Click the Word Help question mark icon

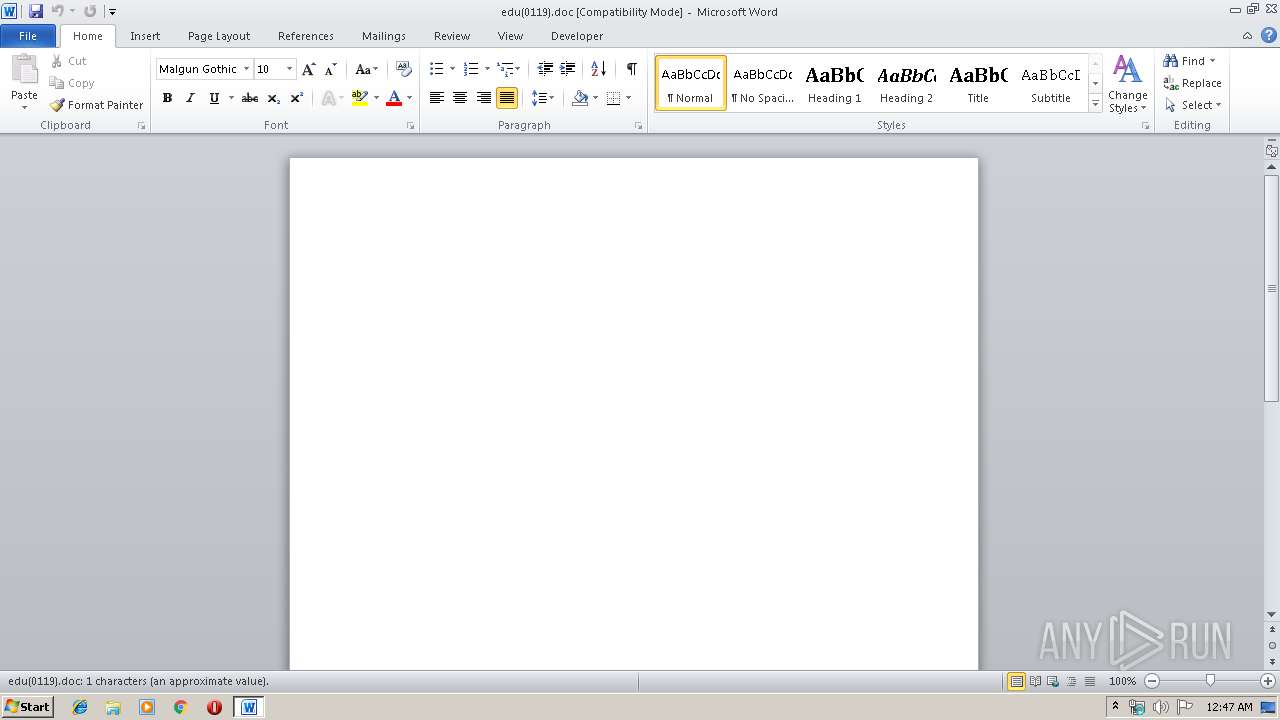pyautogui.click(x=1268, y=36)
